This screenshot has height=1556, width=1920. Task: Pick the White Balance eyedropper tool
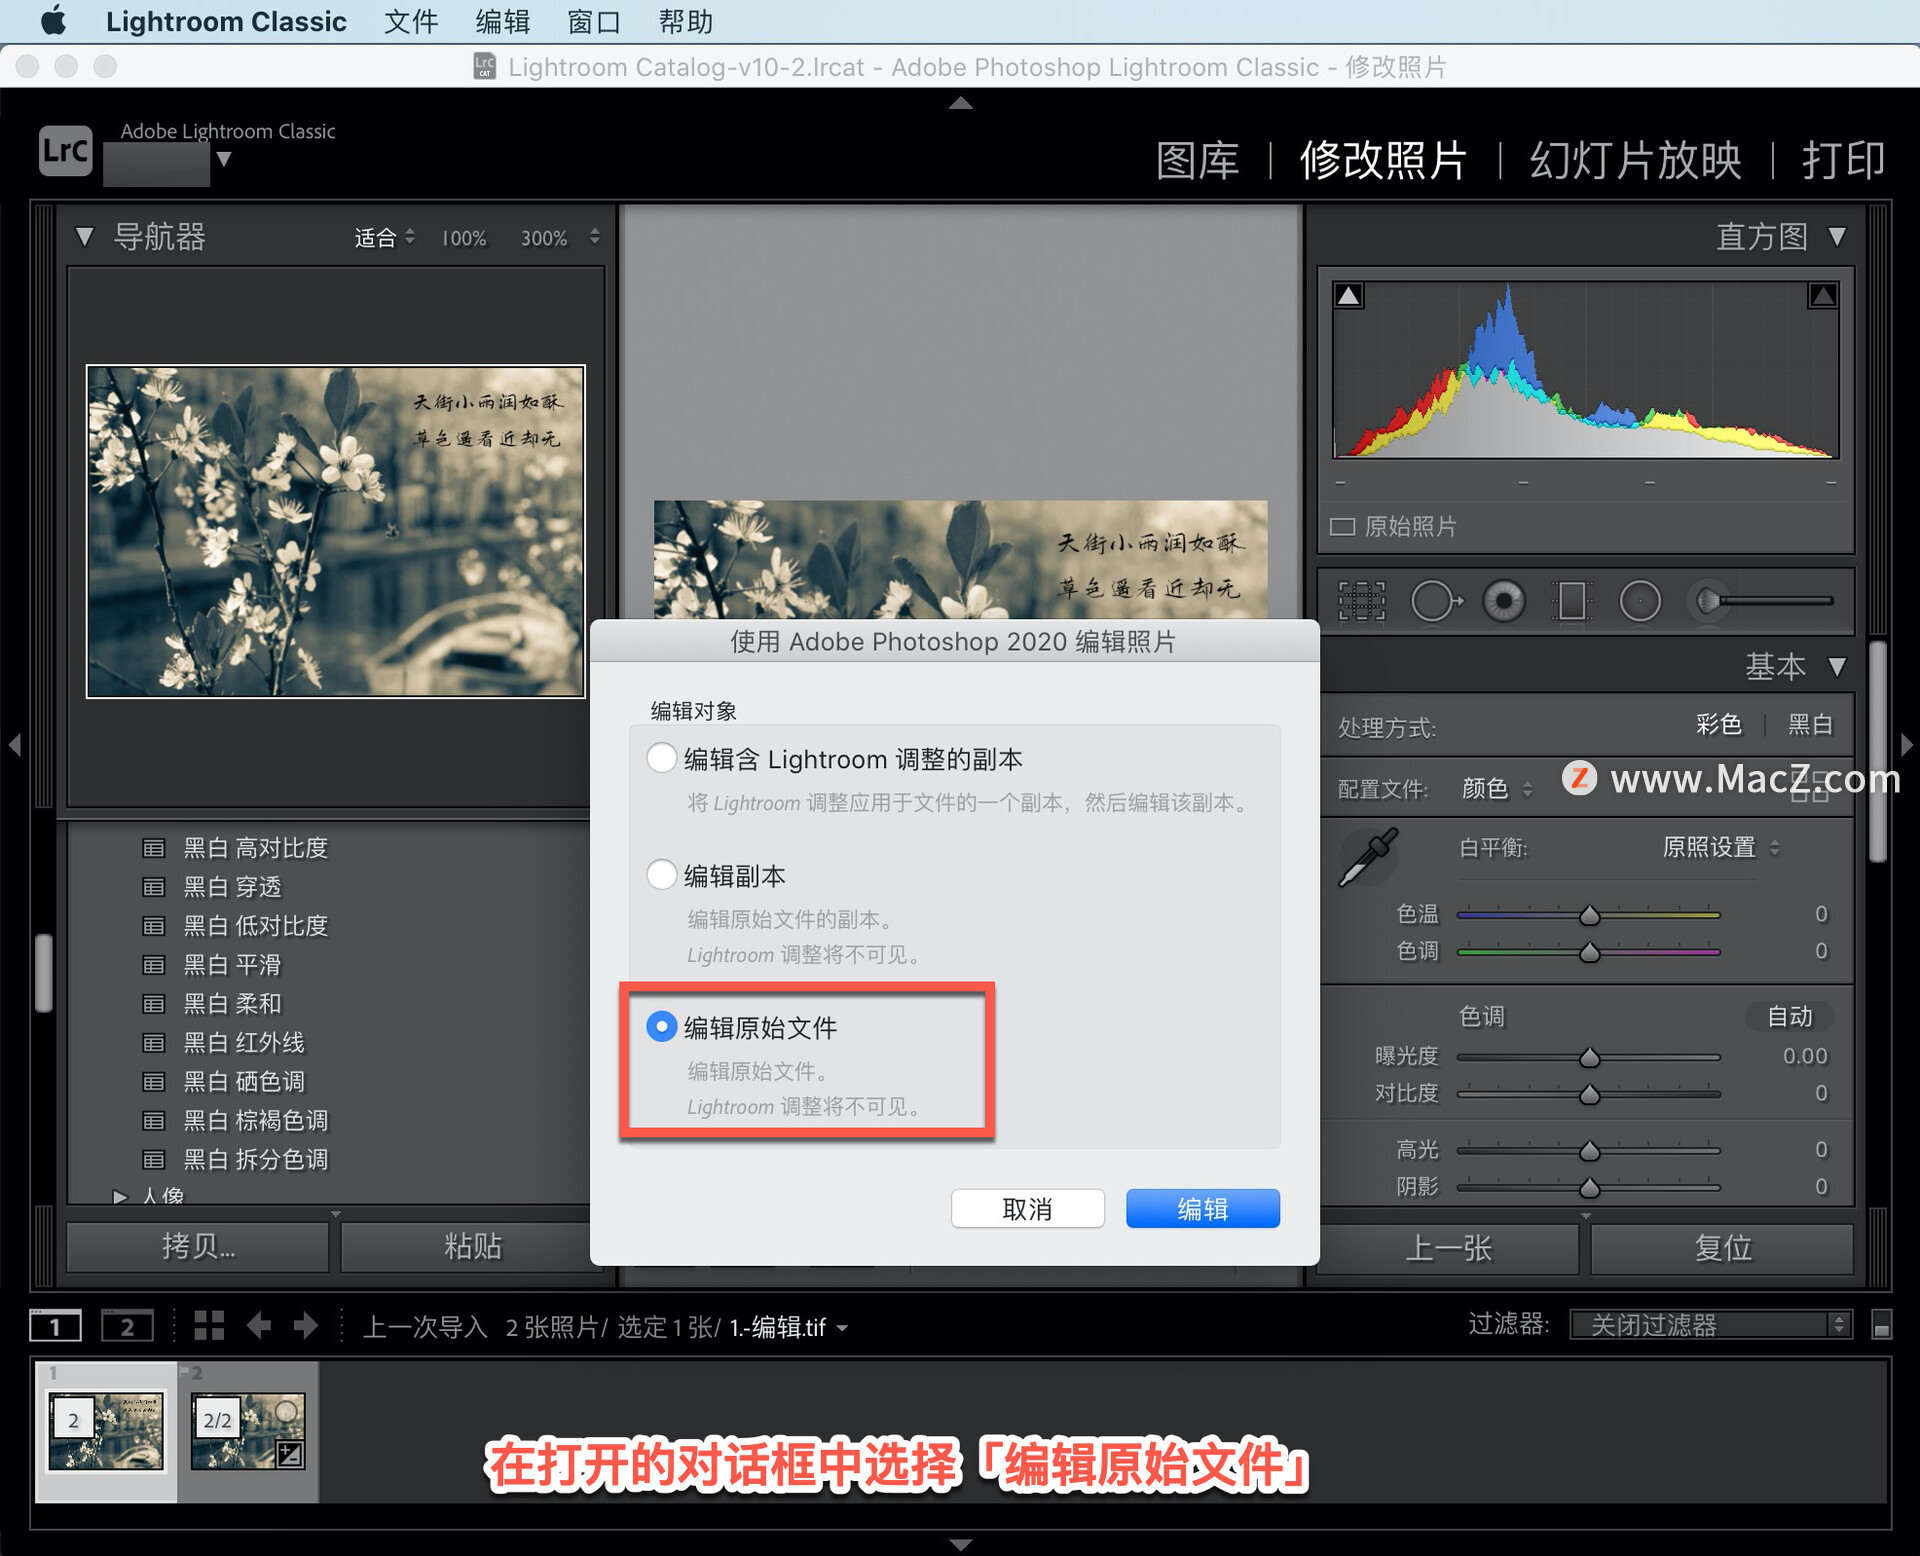coord(1368,857)
